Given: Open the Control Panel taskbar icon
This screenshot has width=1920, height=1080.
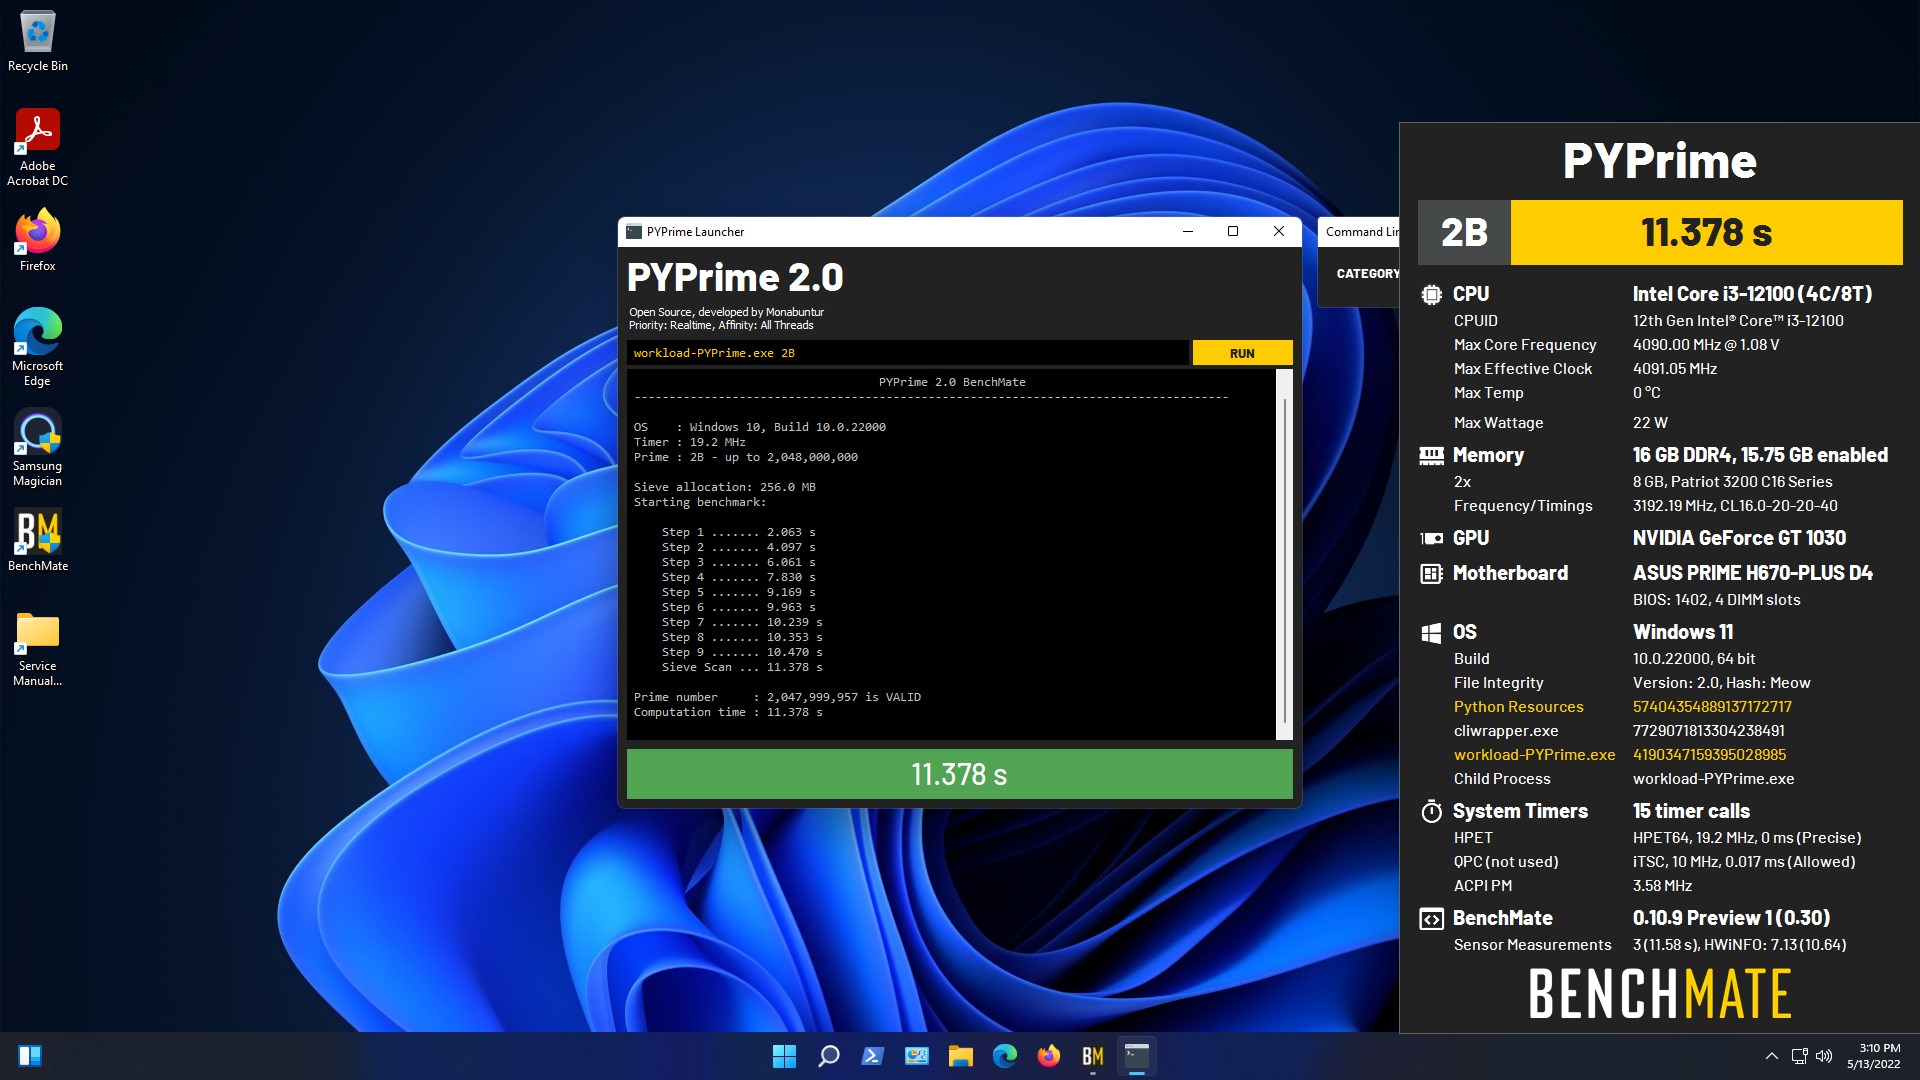Looking at the screenshot, I should [917, 1056].
